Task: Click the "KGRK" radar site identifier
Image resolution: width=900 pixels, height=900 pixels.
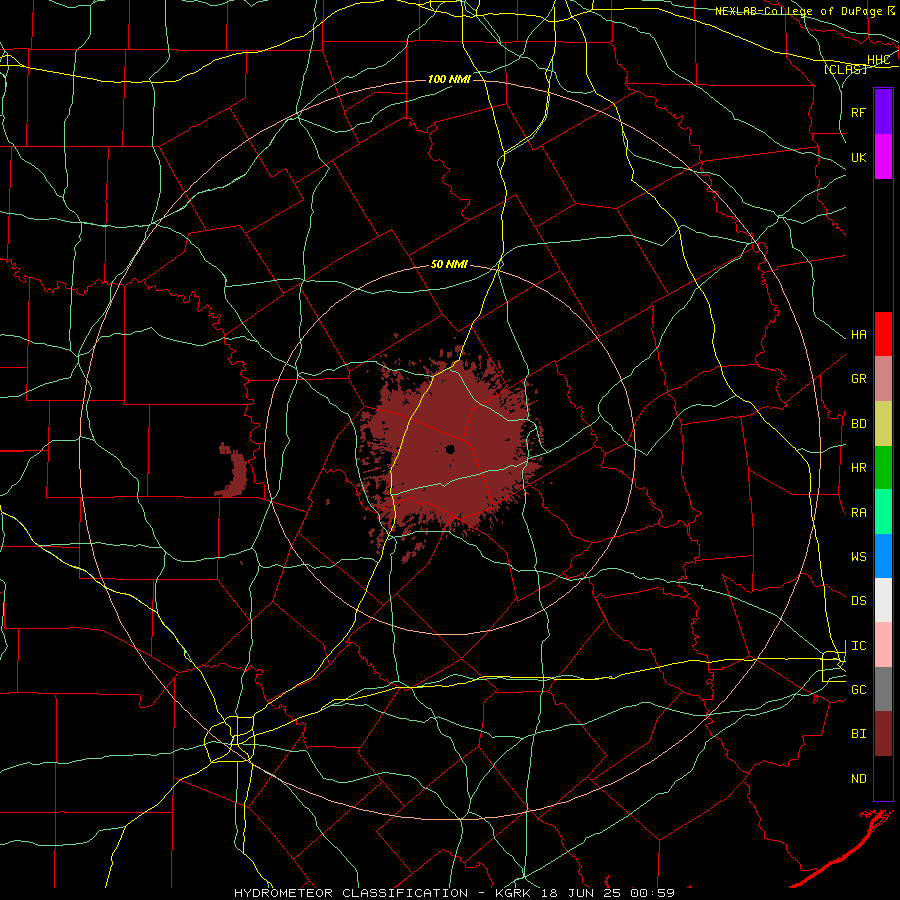Action: [513, 893]
